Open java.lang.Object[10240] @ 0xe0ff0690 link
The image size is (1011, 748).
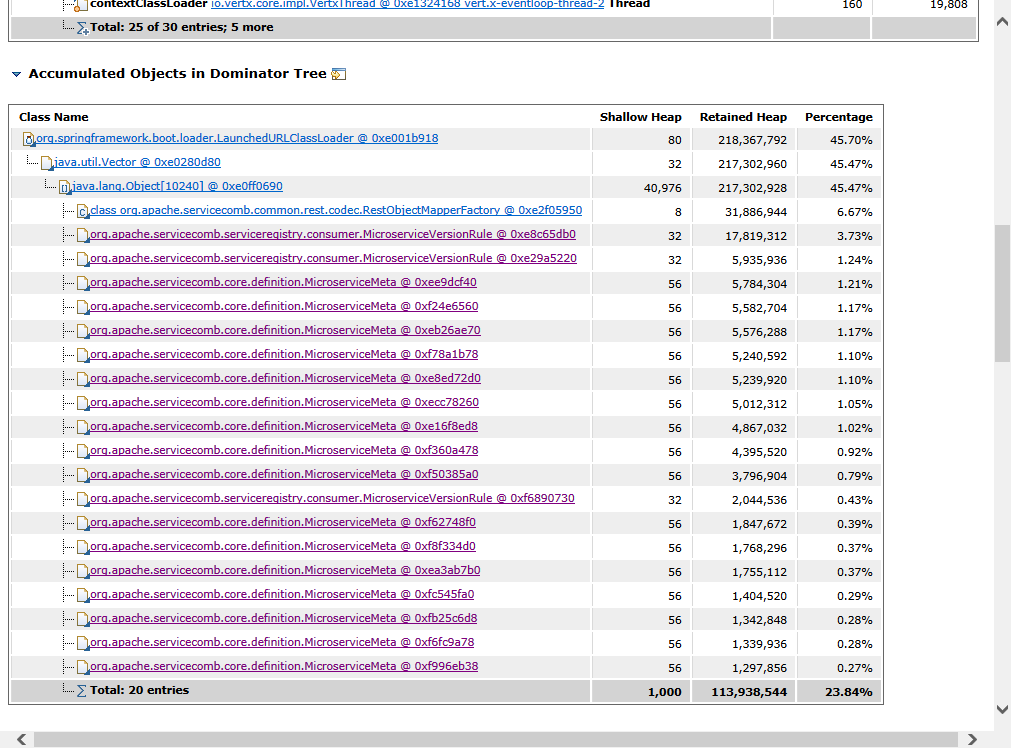click(x=177, y=186)
